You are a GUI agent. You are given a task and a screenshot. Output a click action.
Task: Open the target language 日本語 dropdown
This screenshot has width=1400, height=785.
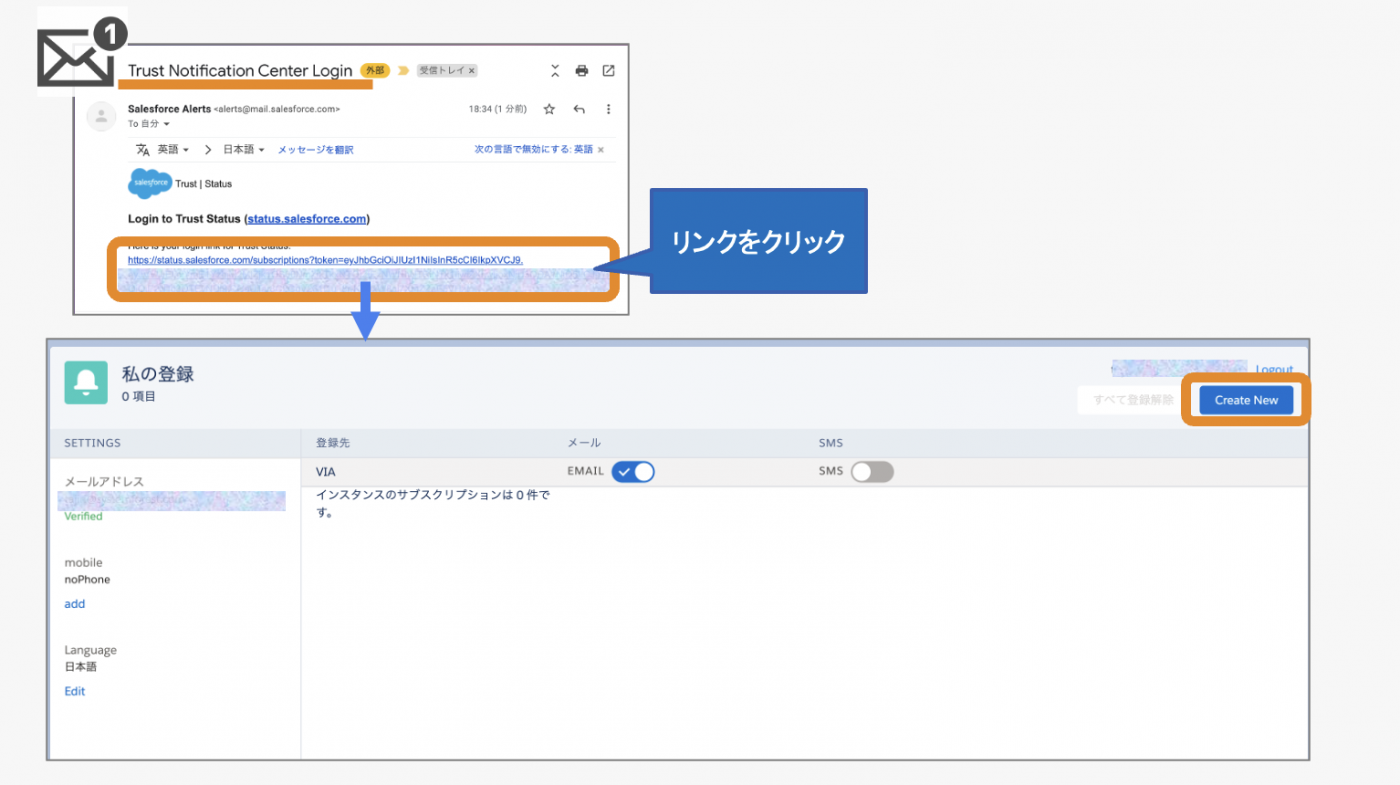[243, 150]
